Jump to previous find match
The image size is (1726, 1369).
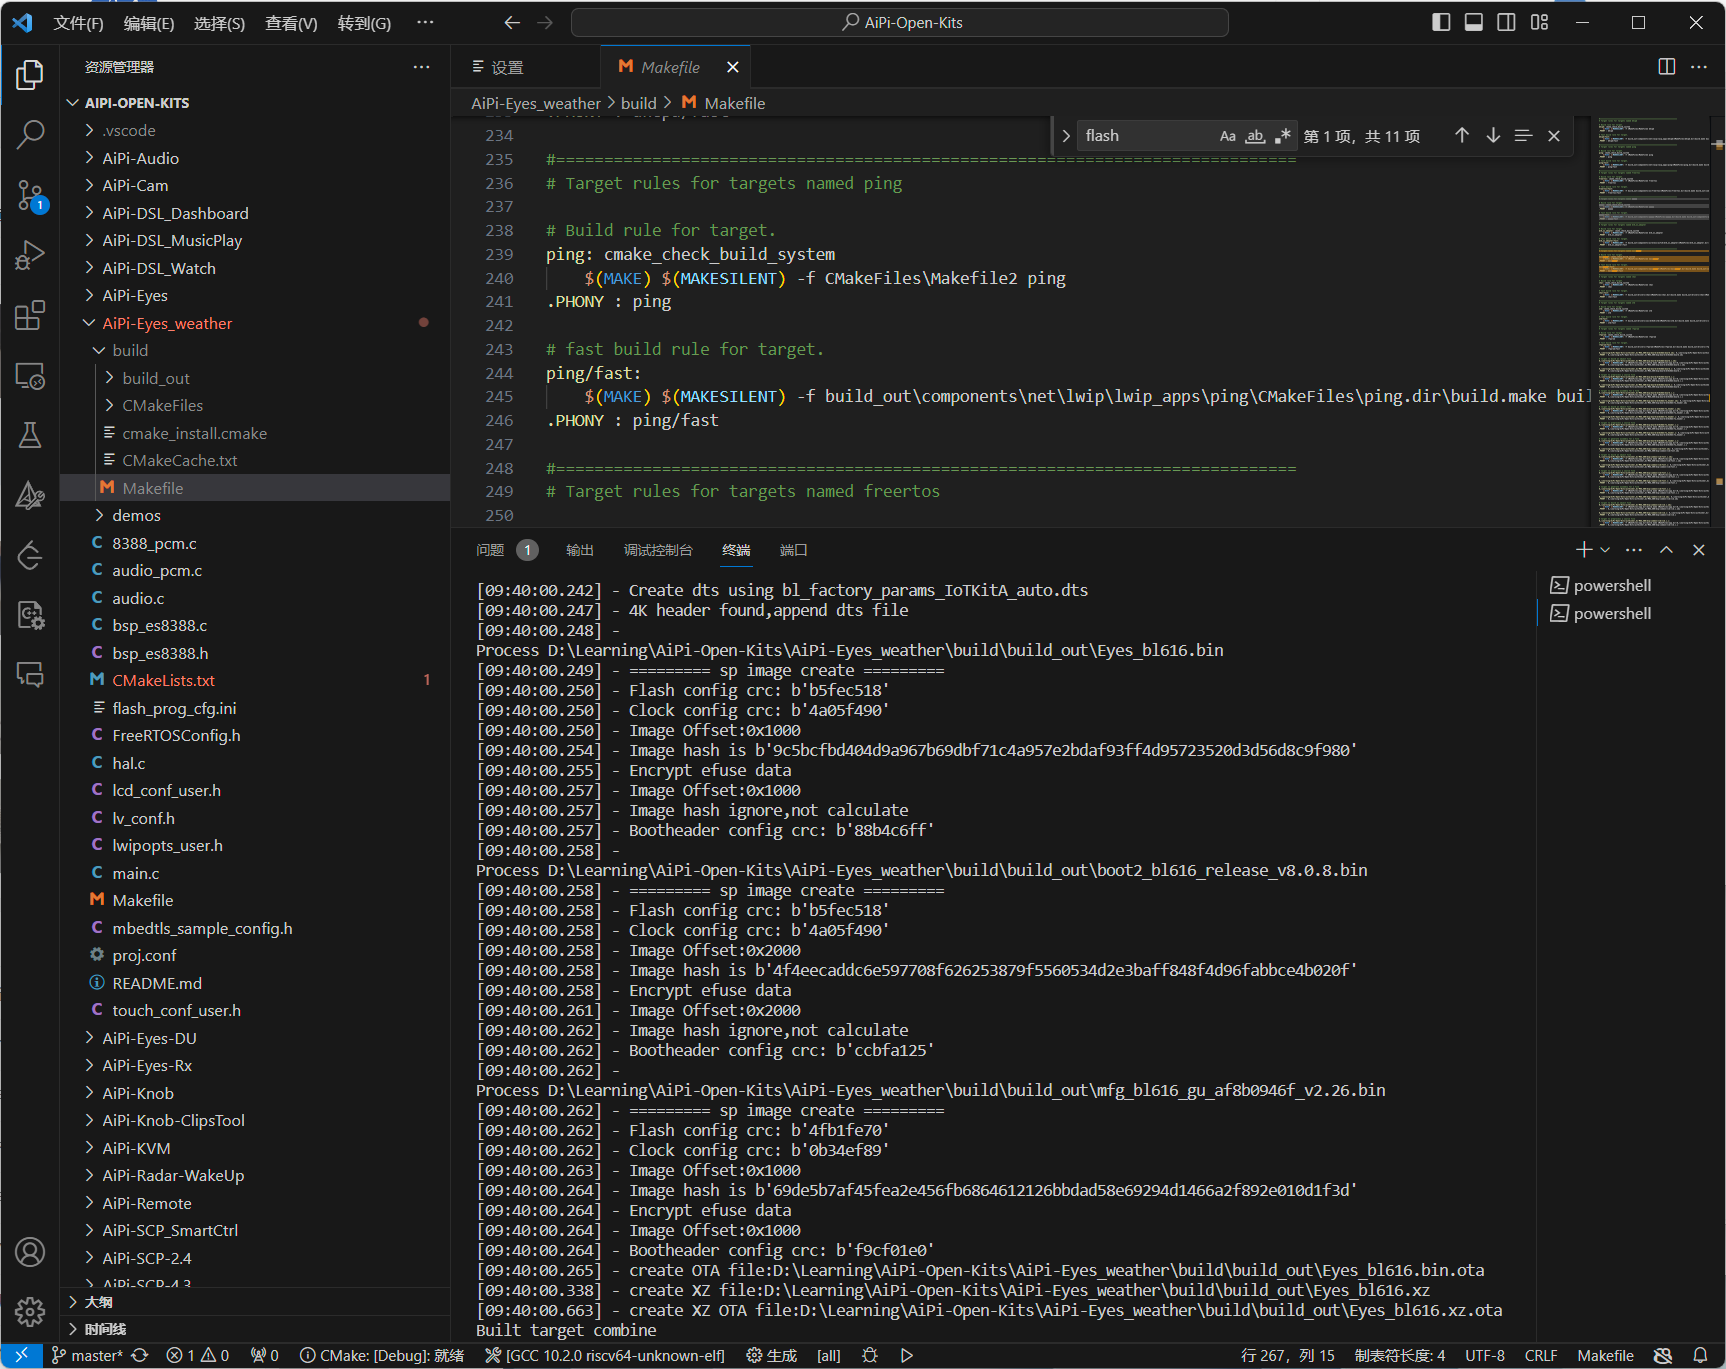[1462, 136]
